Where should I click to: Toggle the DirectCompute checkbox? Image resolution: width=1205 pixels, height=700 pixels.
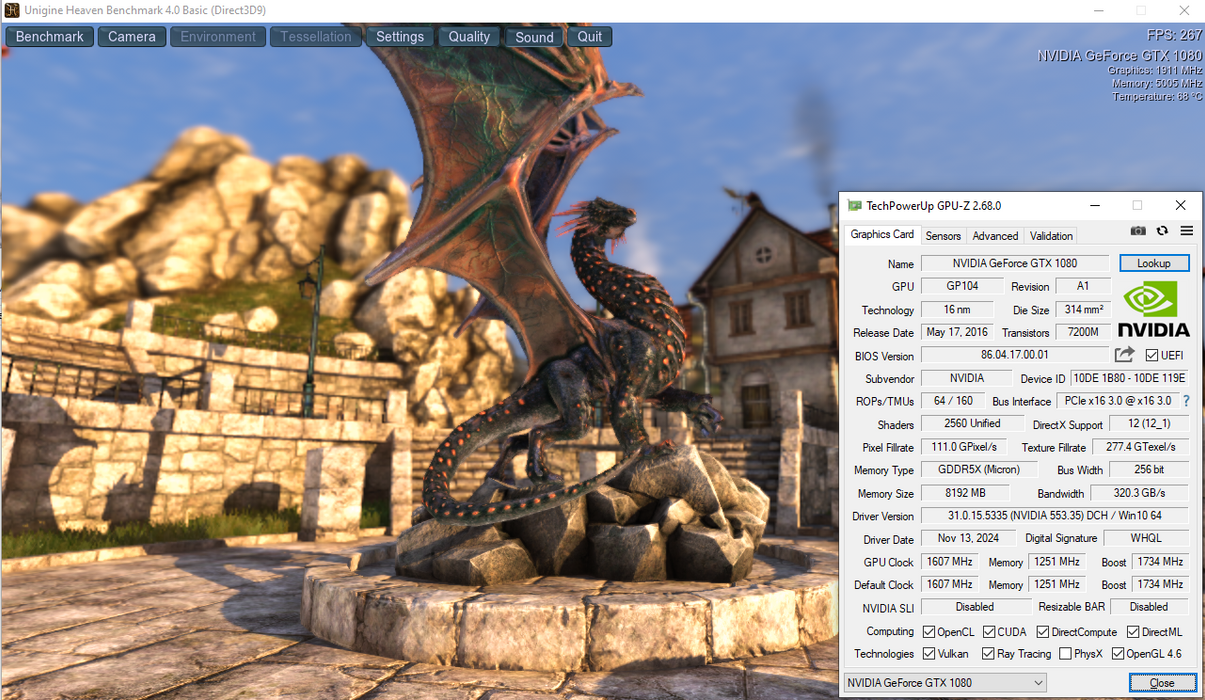tap(1043, 632)
